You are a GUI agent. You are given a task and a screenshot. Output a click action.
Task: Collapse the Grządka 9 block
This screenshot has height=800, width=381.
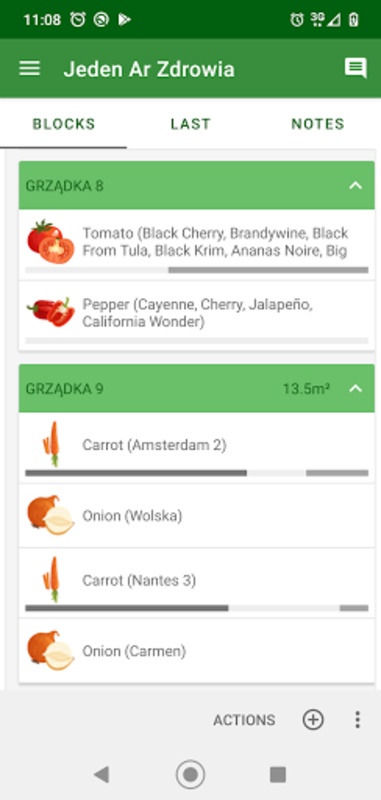coord(355,388)
